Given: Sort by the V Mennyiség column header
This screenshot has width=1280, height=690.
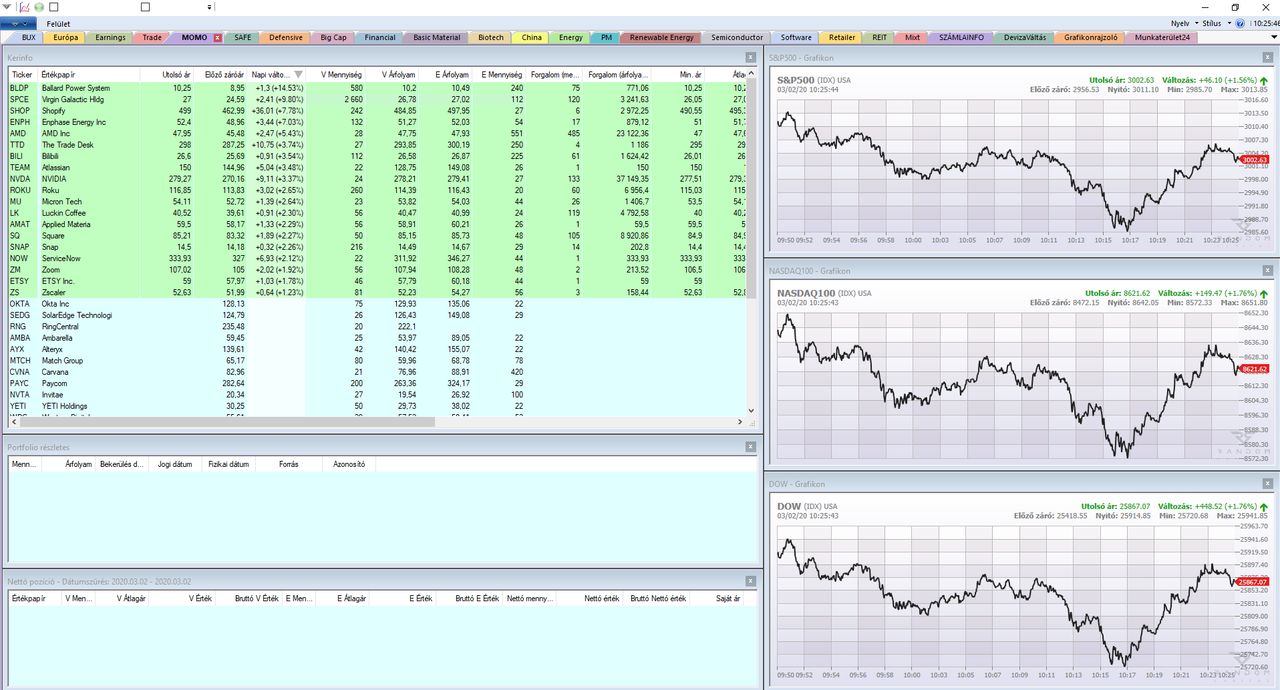Looking at the screenshot, I should click(336, 75).
